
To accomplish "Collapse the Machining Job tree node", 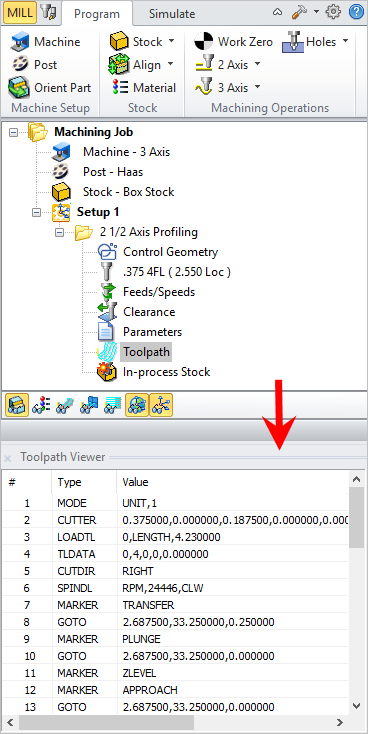I will pyautogui.click(x=14, y=132).
